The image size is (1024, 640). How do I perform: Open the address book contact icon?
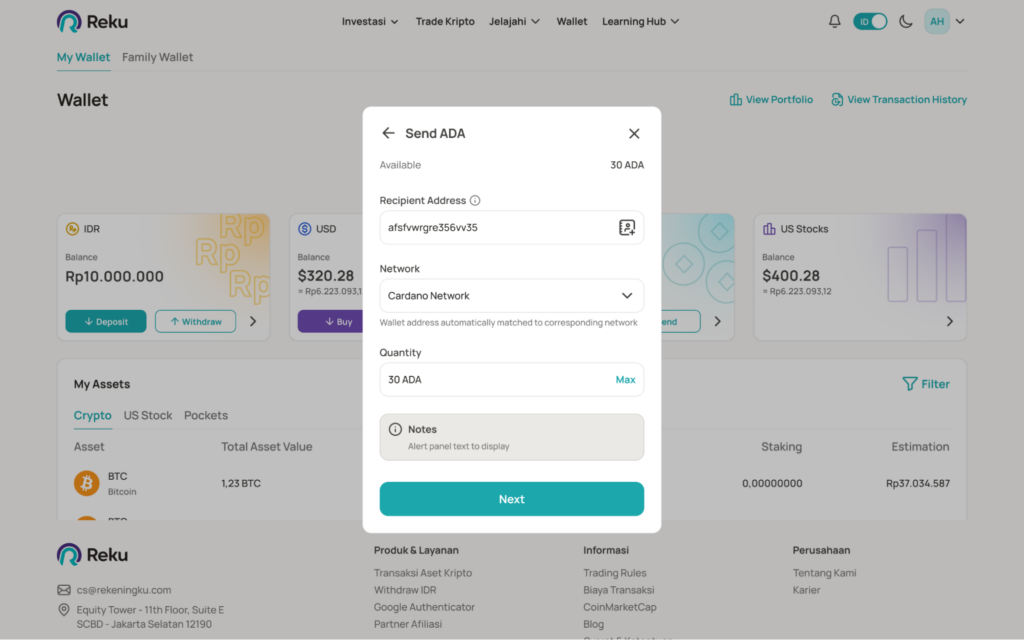[x=627, y=228]
